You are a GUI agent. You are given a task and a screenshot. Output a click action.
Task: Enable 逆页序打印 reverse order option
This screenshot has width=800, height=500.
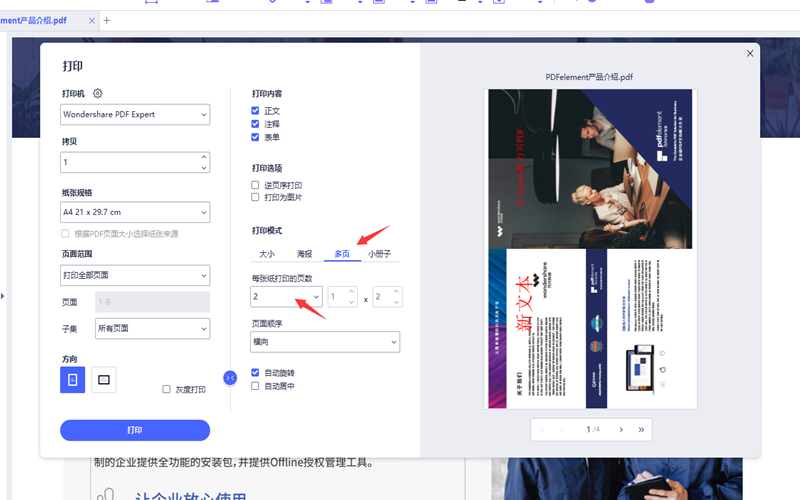coord(256,185)
